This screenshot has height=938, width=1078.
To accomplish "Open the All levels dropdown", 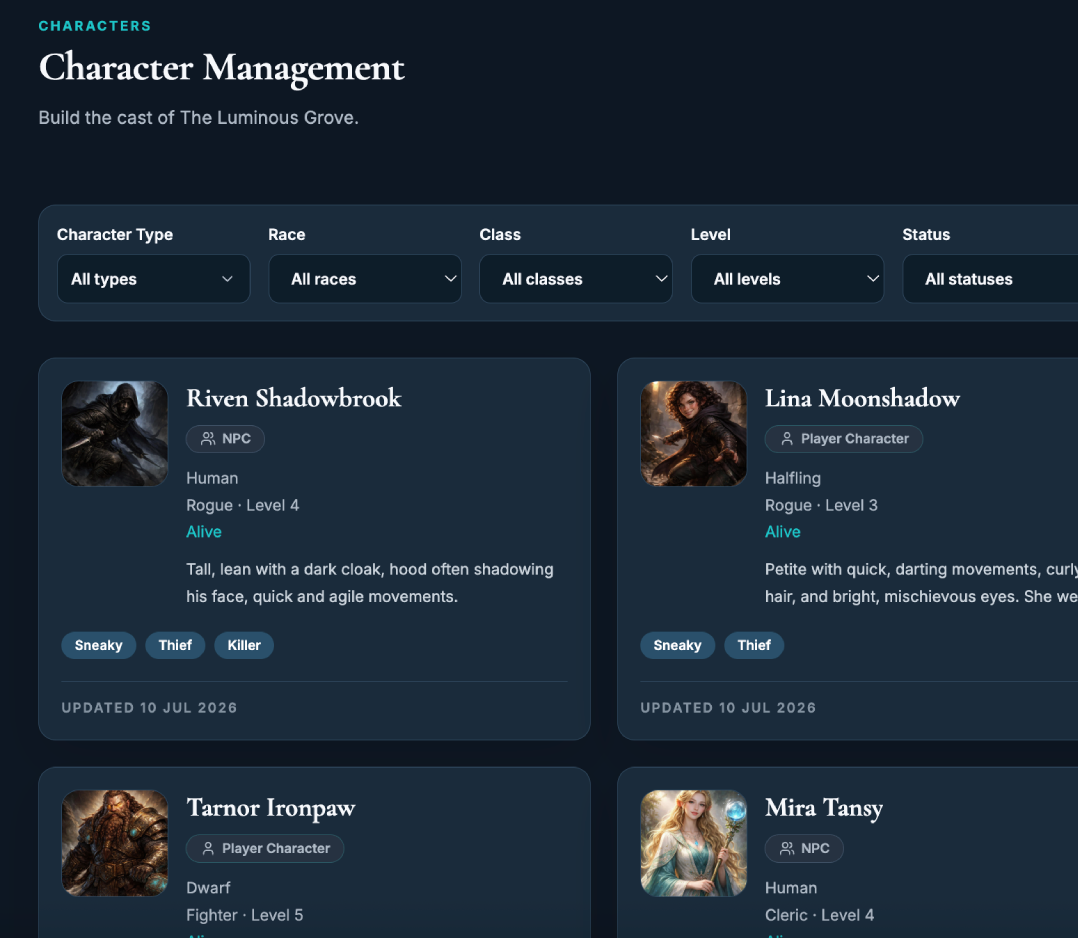I will (787, 279).
